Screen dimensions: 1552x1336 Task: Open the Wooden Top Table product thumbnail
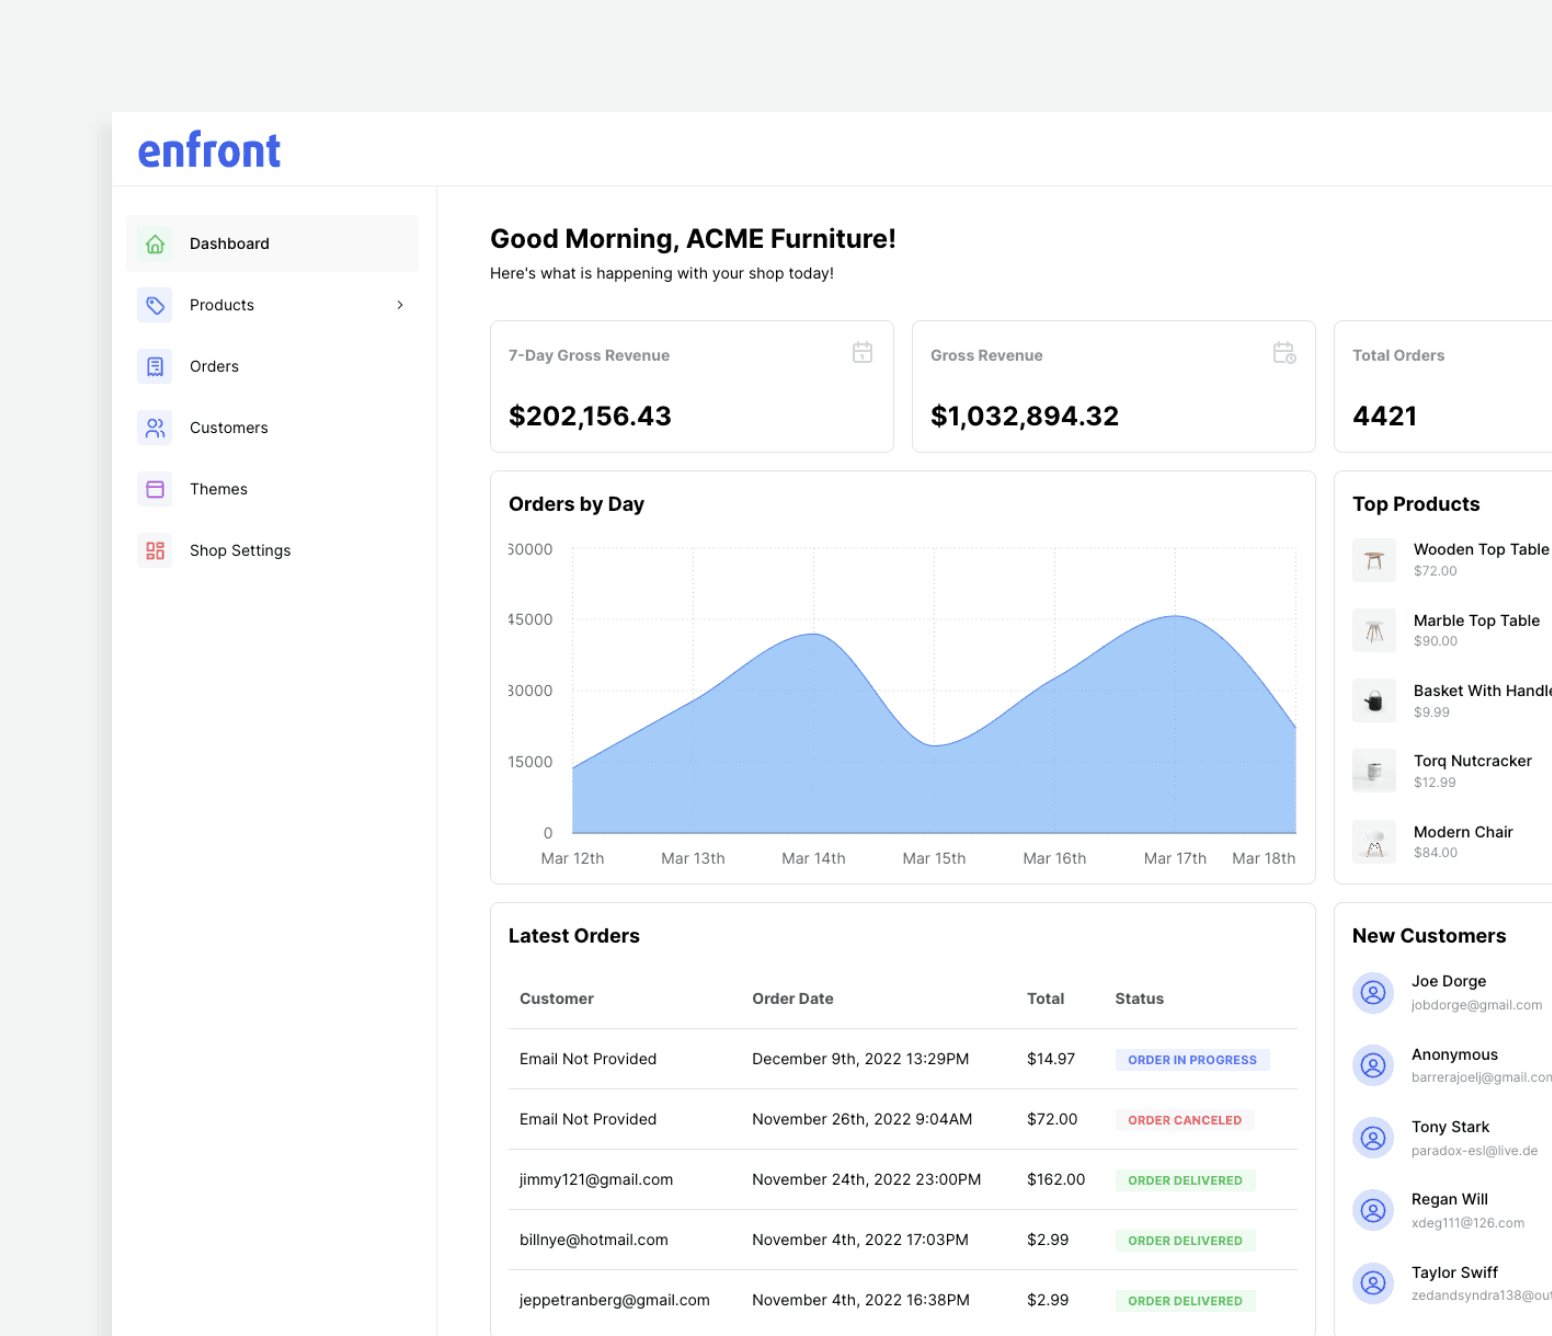click(x=1374, y=560)
